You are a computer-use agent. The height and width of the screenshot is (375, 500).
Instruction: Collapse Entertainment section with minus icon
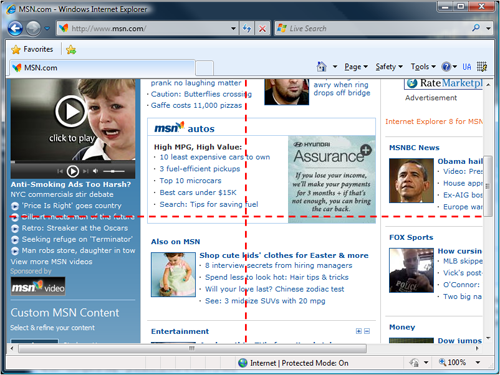pos(367,331)
